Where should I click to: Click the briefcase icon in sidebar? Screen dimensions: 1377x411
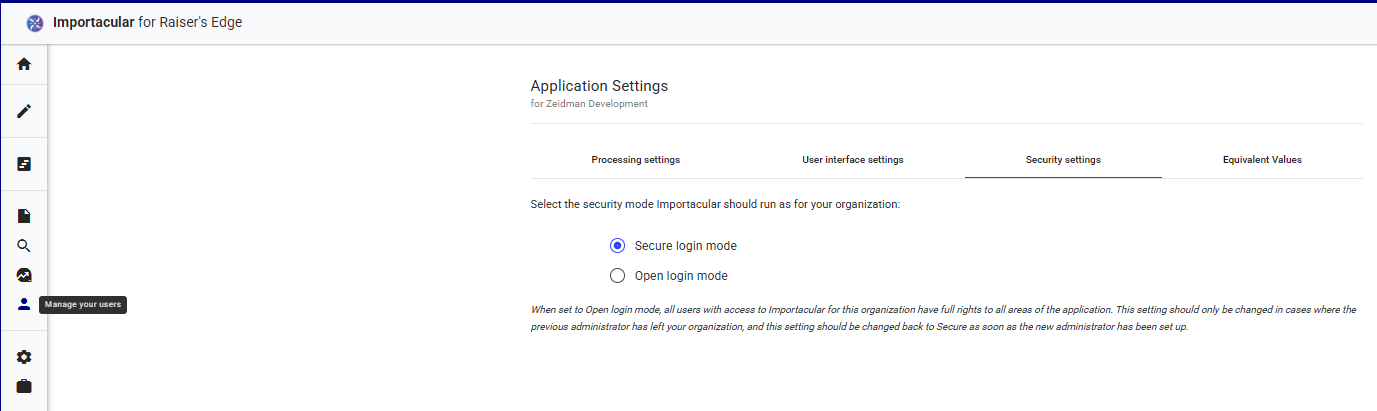tap(24, 386)
